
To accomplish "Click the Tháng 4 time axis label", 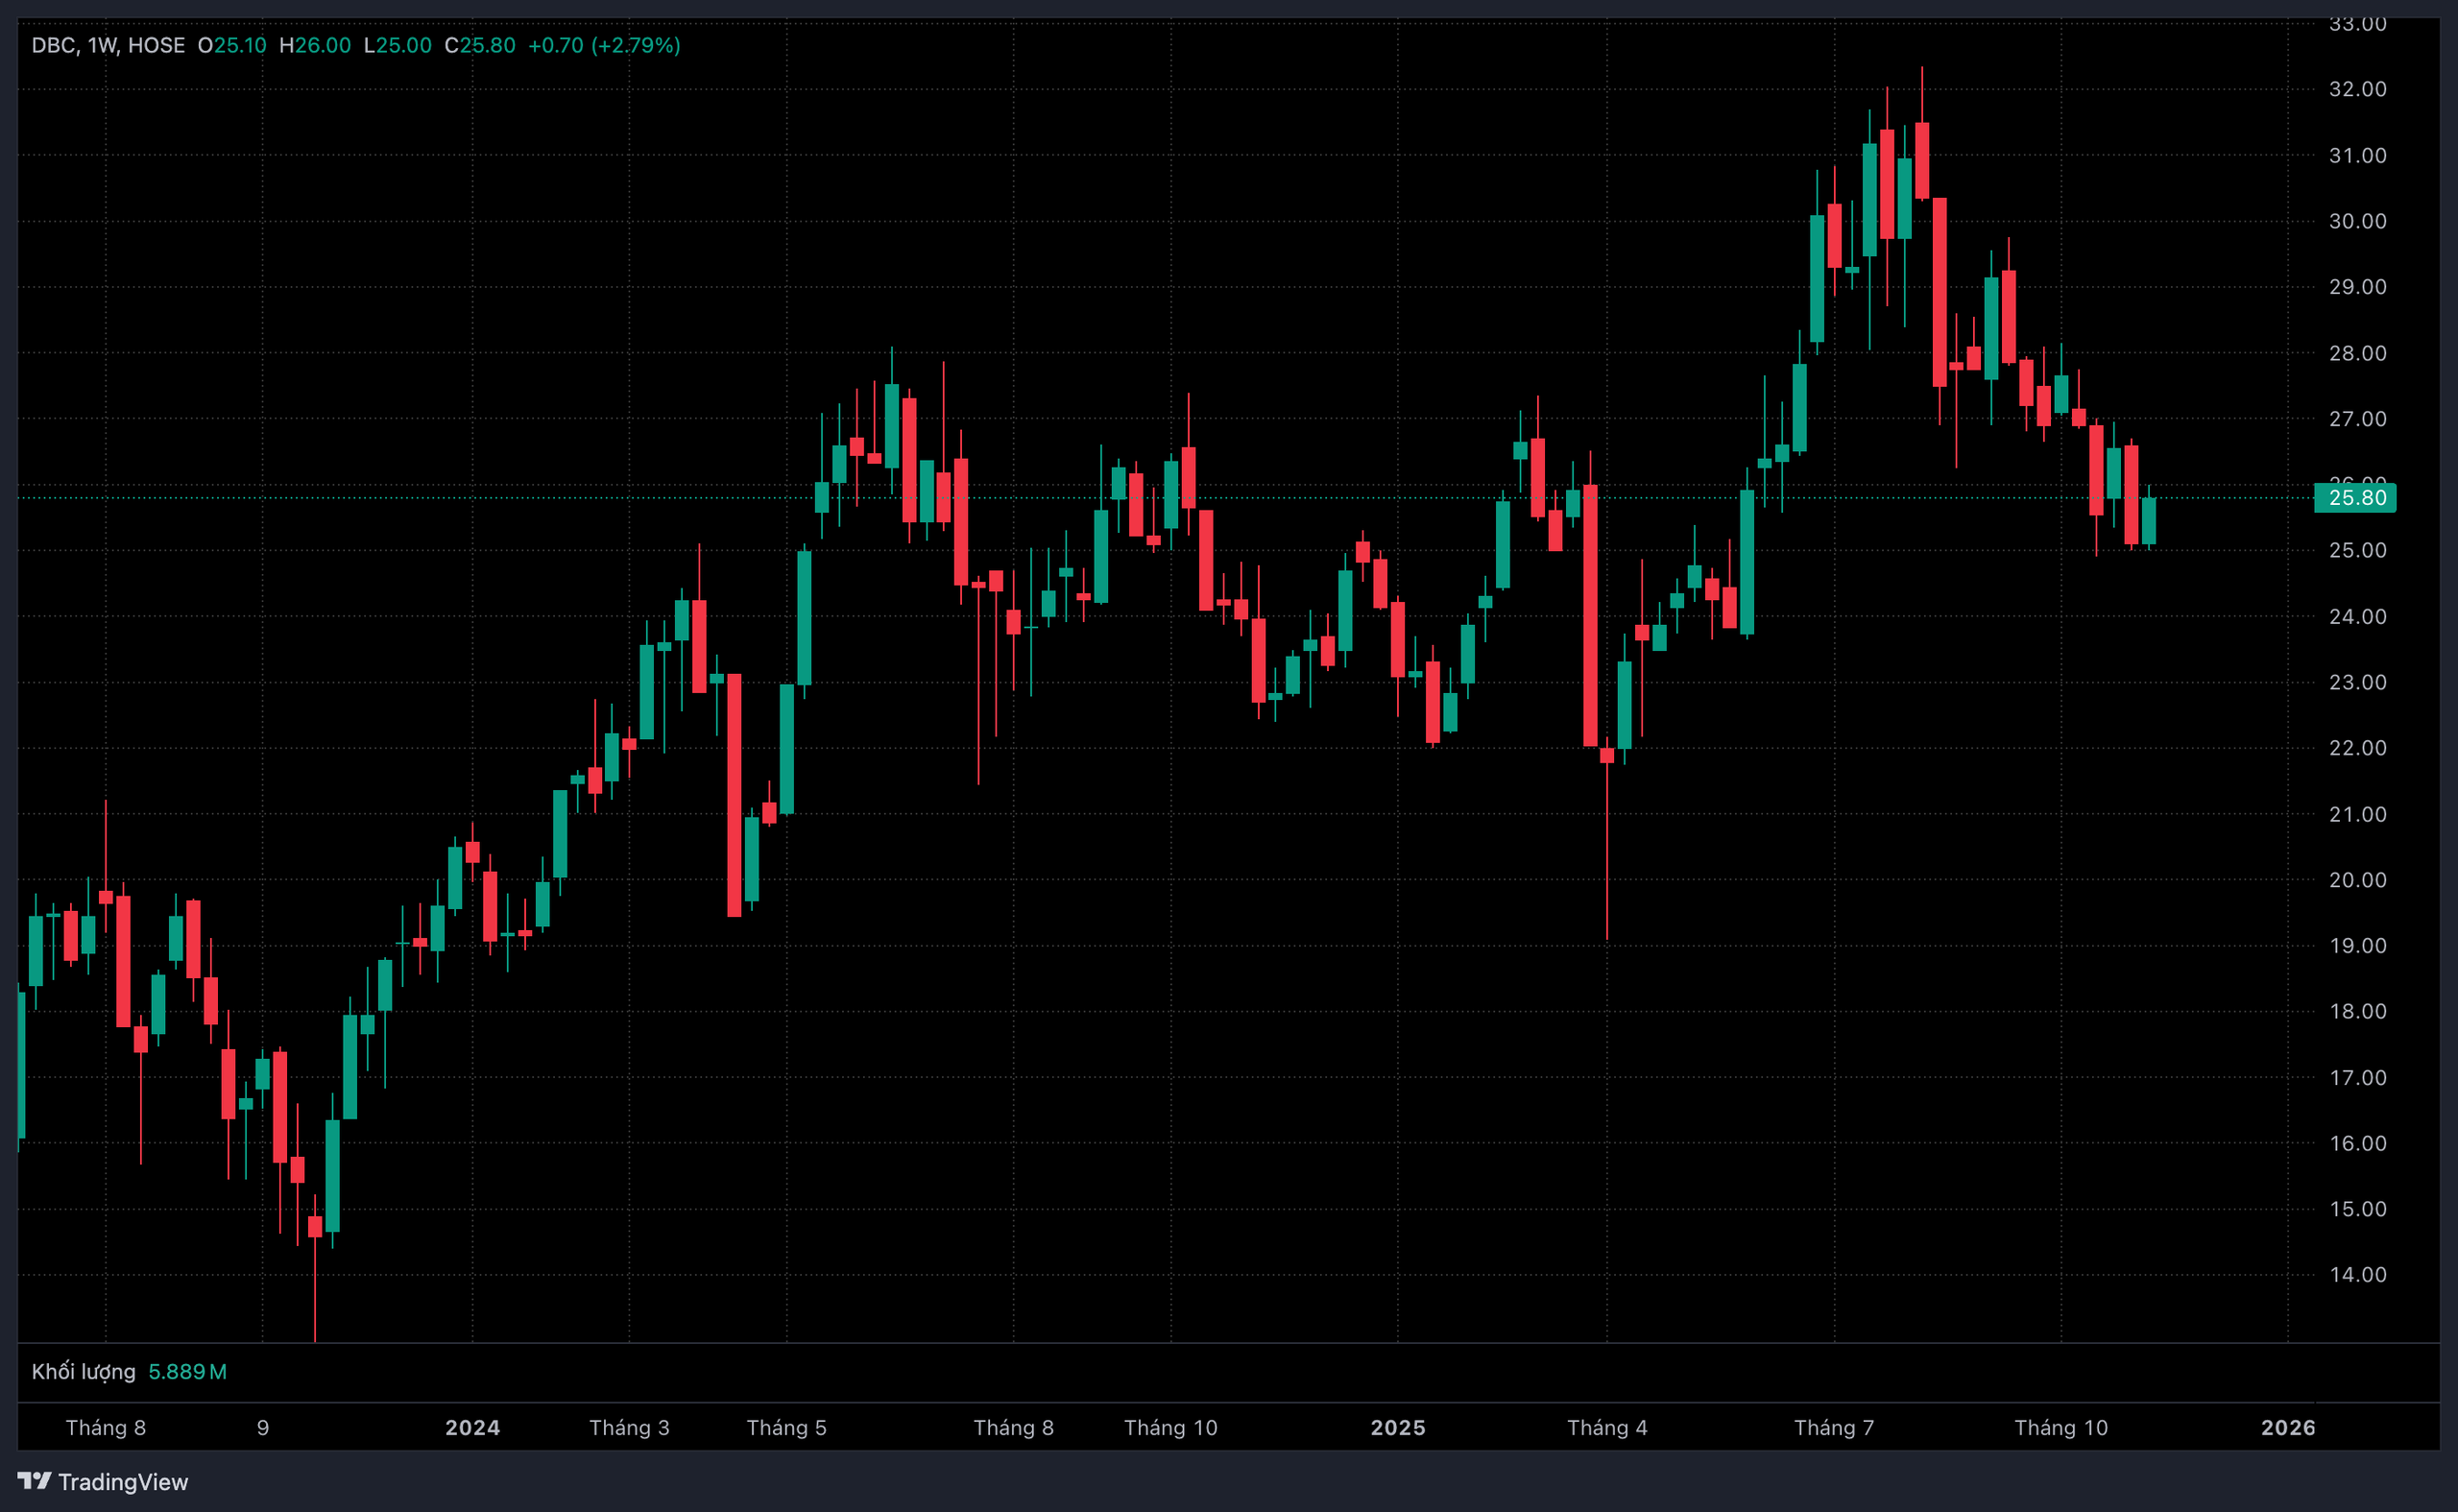I will click(x=1606, y=1427).
